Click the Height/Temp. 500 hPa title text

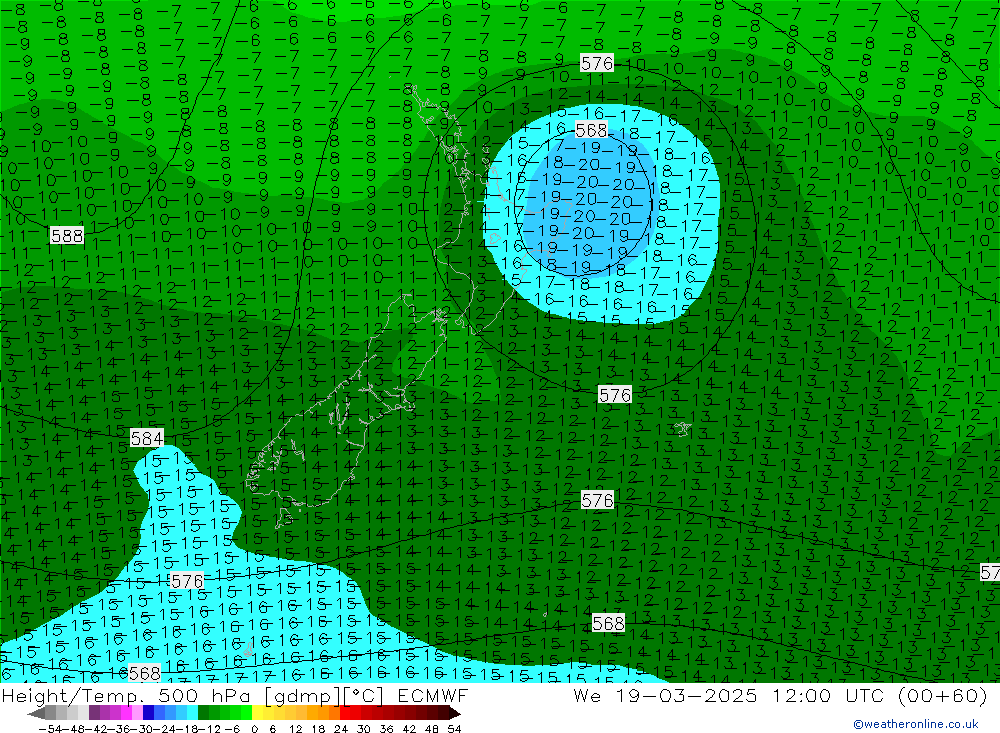click(x=128, y=696)
